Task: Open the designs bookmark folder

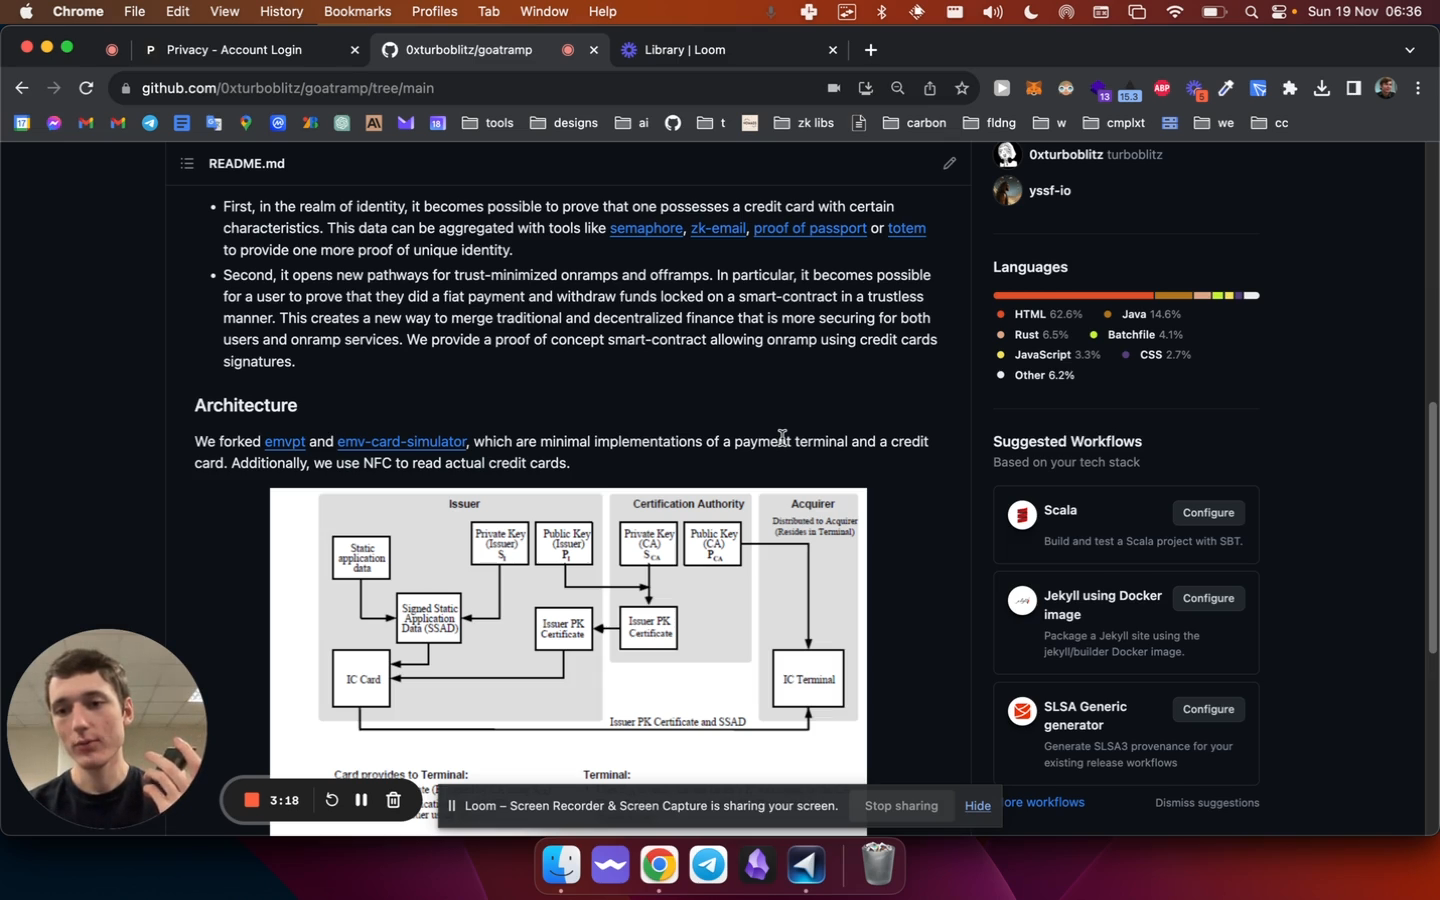Action: (x=564, y=123)
